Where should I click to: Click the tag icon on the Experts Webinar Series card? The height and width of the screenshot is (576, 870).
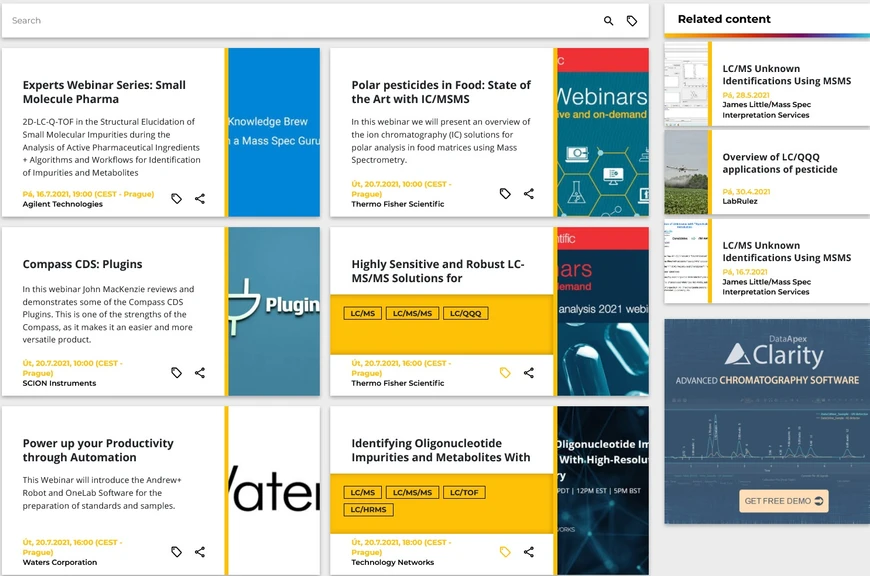point(176,199)
